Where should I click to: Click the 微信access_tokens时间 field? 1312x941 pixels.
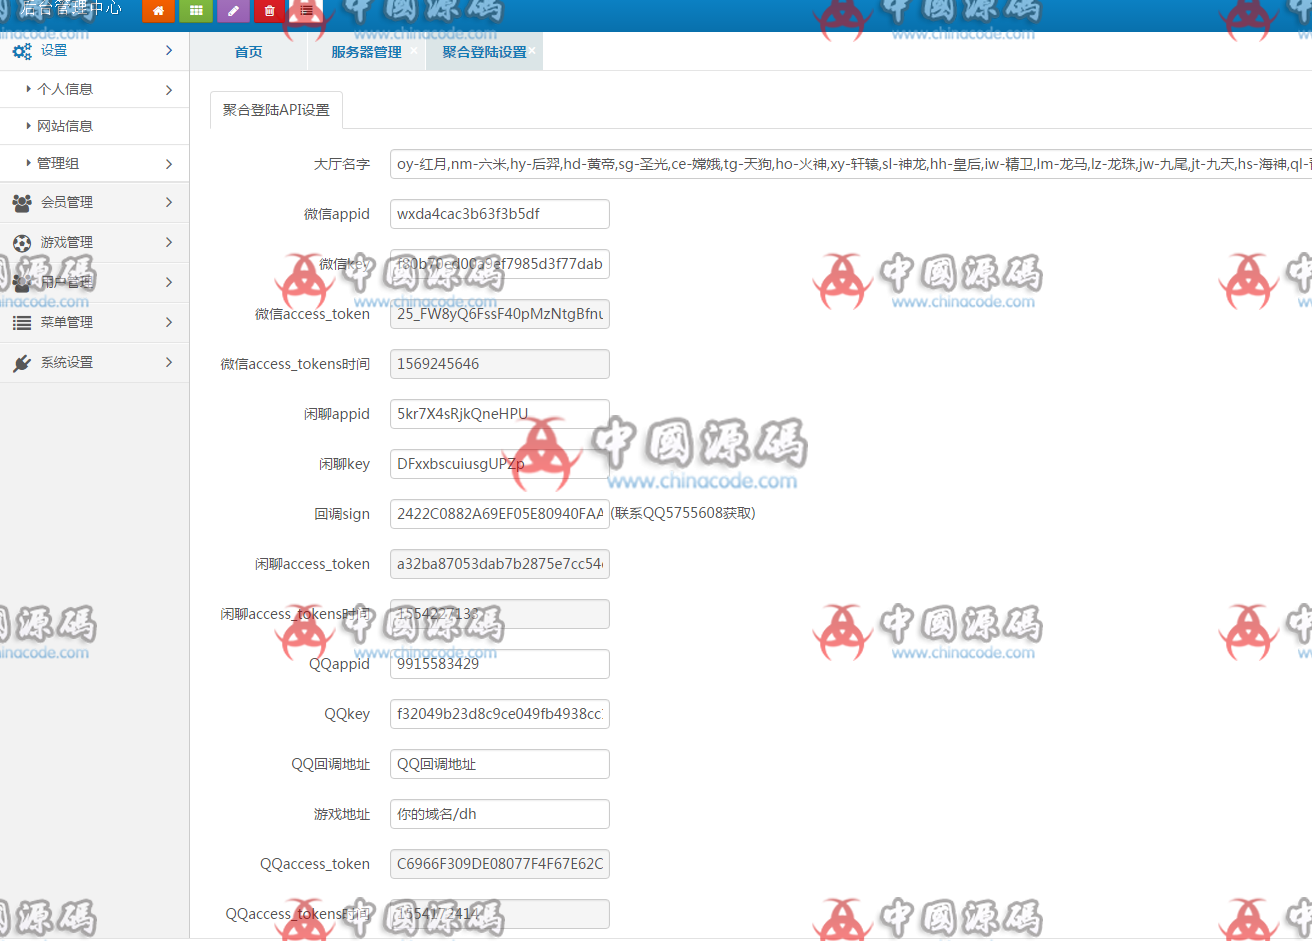(x=499, y=364)
